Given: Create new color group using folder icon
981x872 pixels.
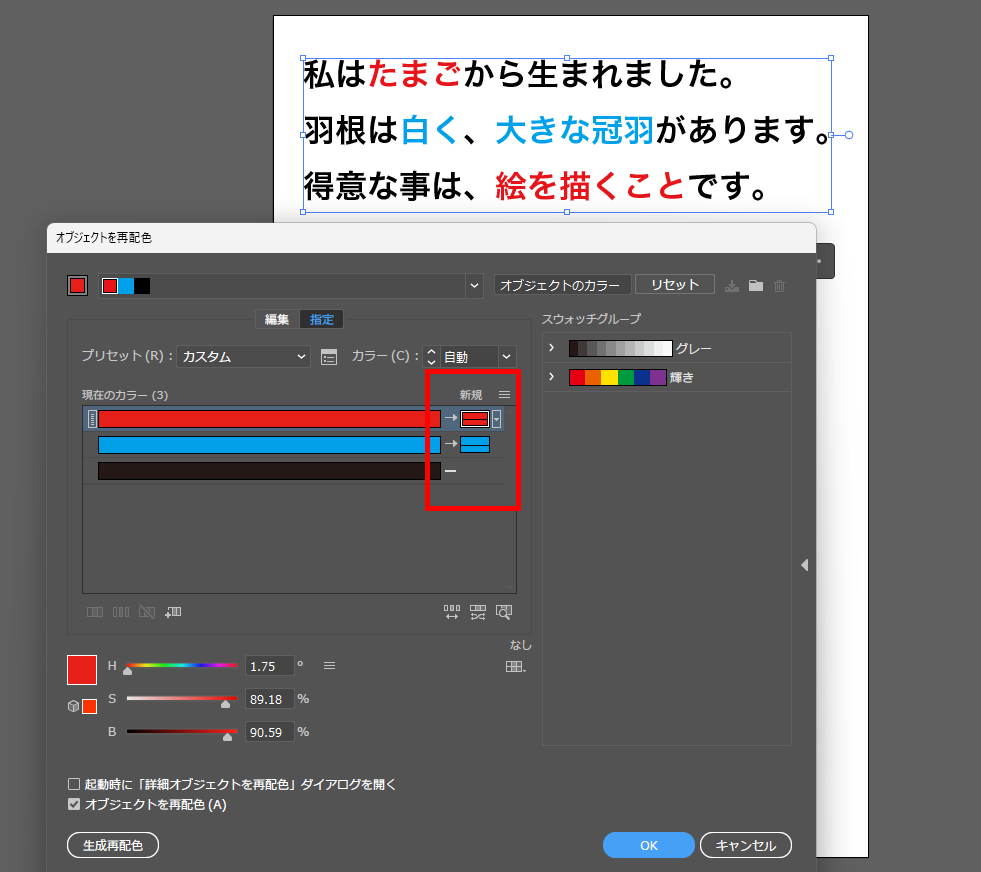Looking at the screenshot, I should (x=757, y=285).
